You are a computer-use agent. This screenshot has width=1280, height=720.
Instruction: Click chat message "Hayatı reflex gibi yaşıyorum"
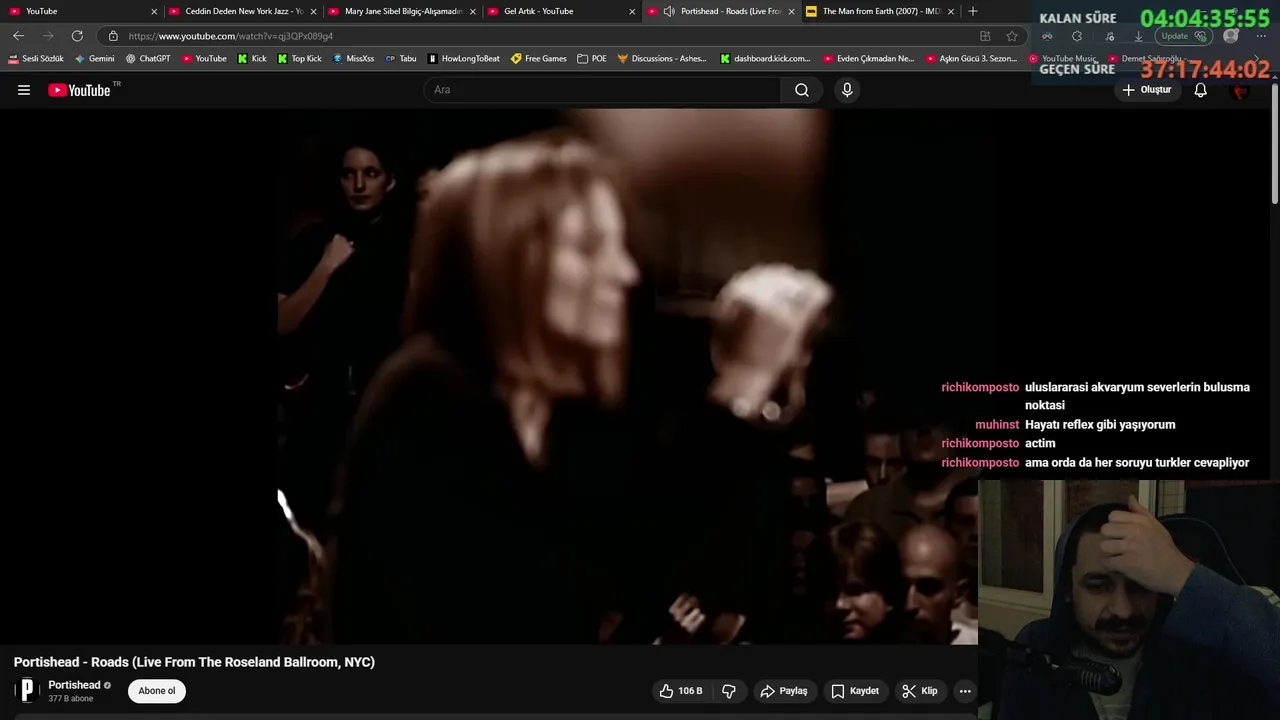coord(1100,424)
